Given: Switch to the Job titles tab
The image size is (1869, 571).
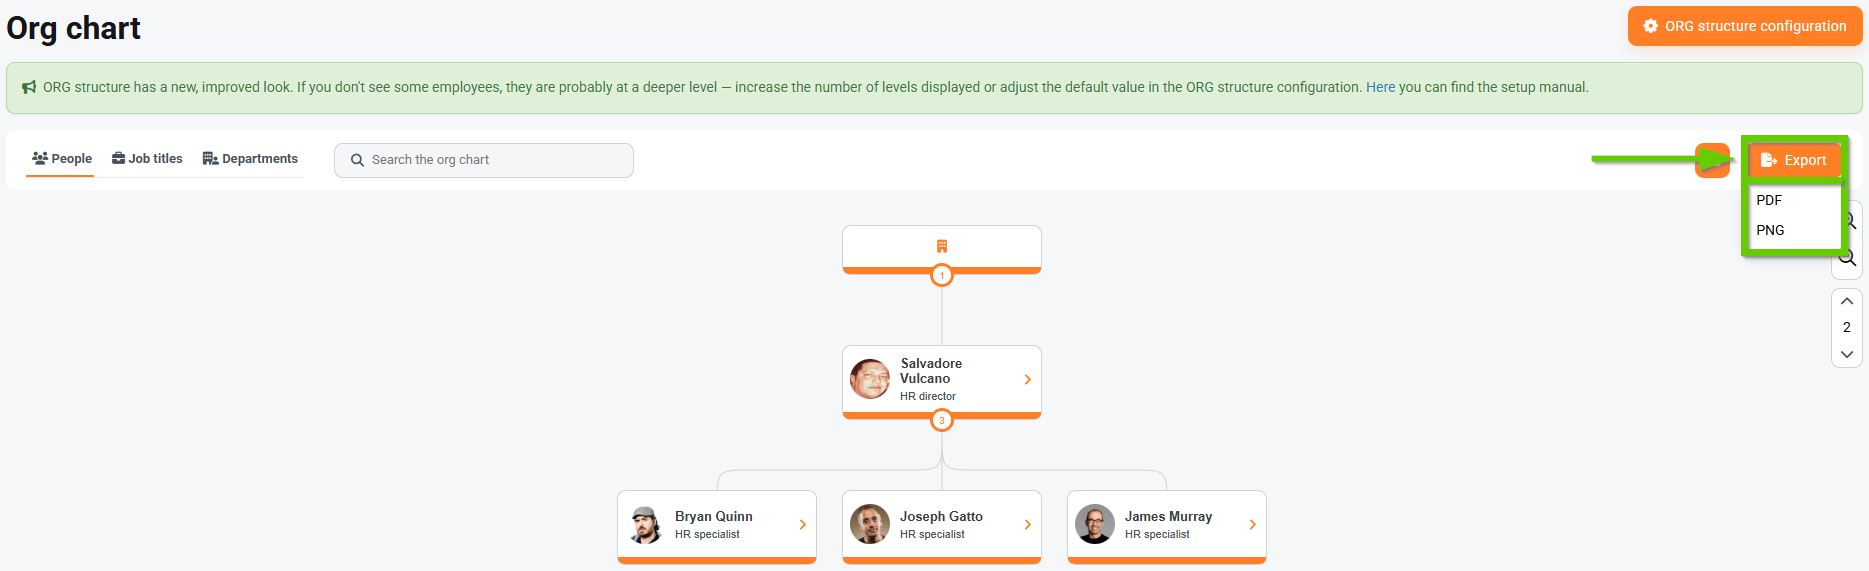Looking at the screenshot, I should click(147, 159).
